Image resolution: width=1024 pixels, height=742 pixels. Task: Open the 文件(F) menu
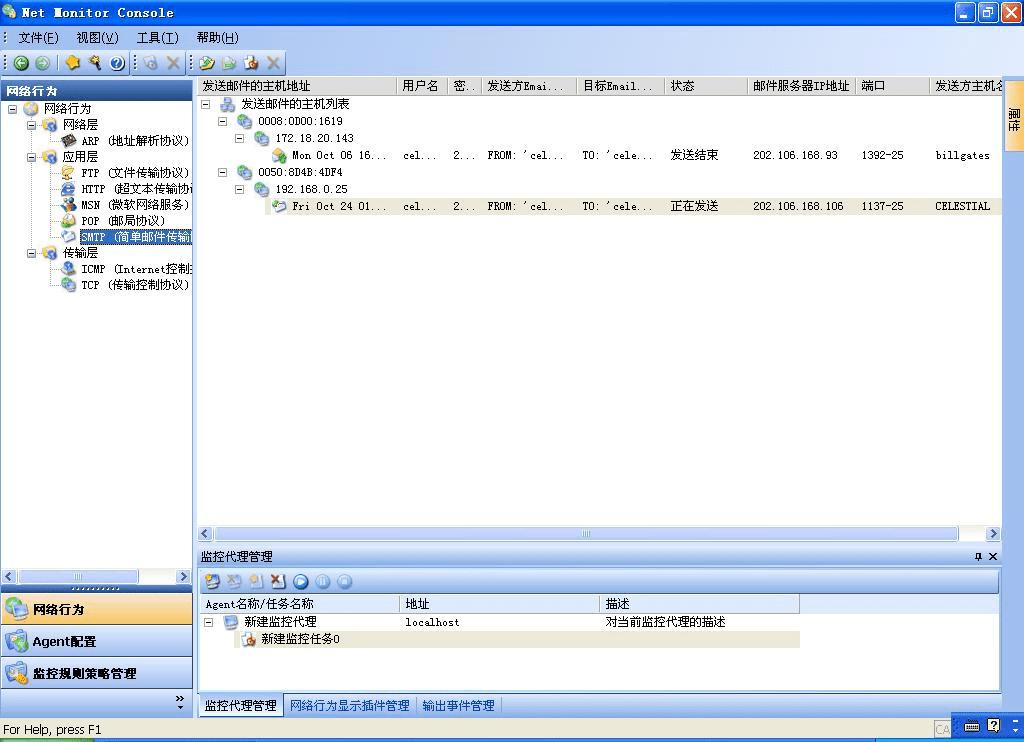[39, 38]
